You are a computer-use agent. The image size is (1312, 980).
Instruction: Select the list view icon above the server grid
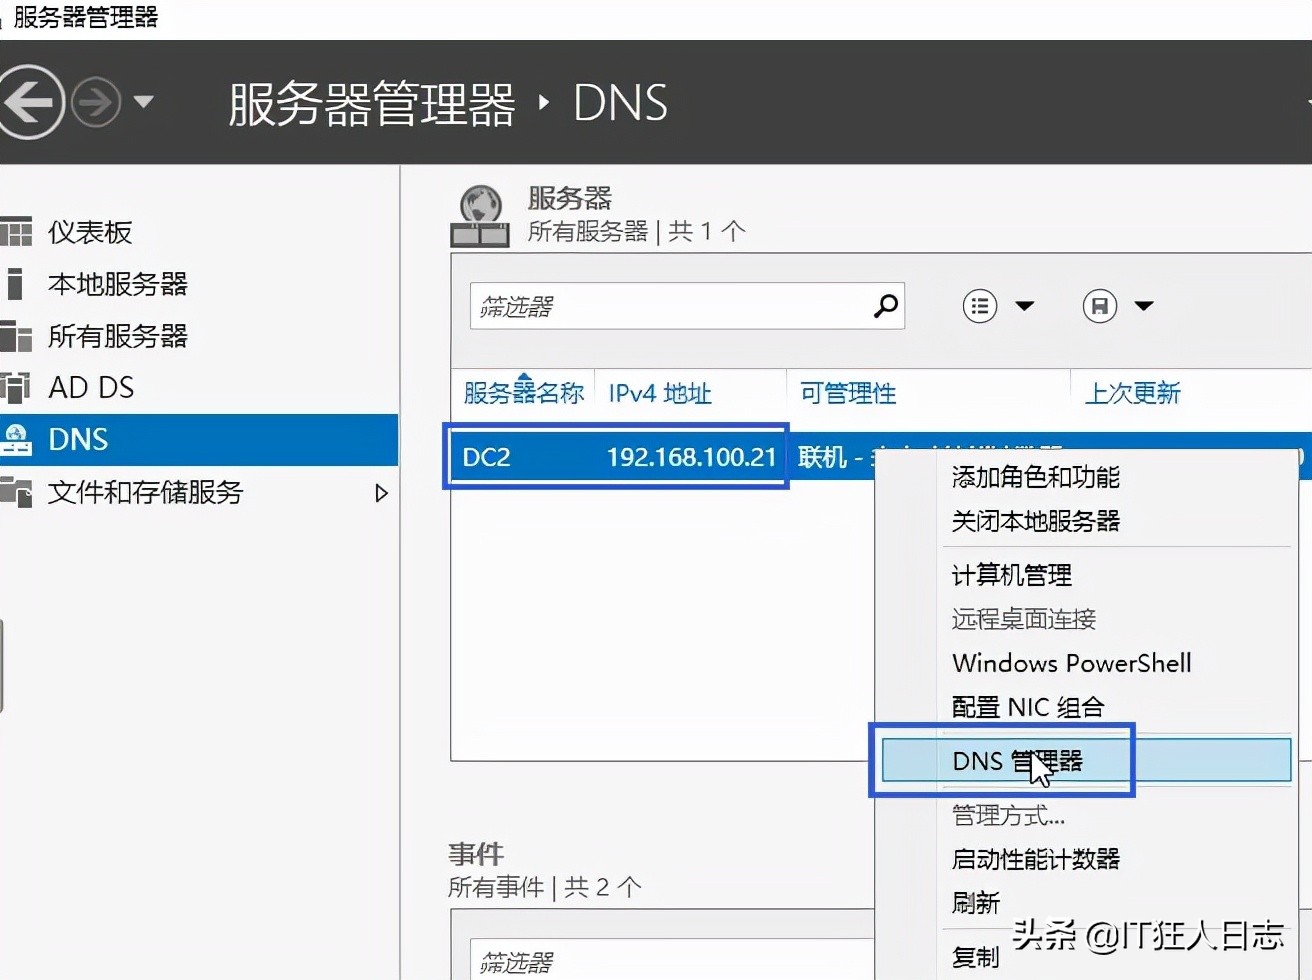[979, 306]
